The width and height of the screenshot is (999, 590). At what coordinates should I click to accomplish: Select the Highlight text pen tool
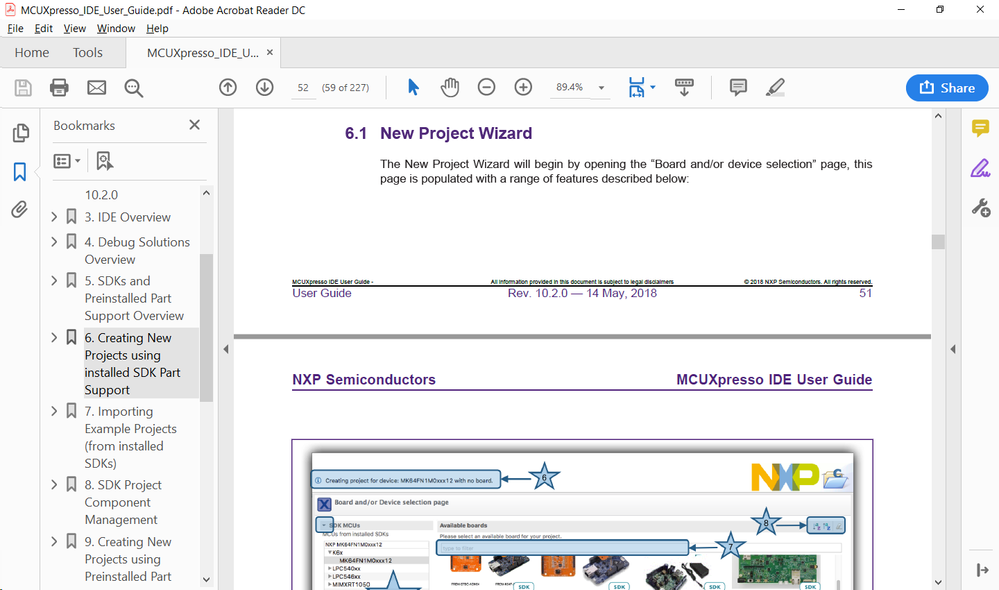775,87
